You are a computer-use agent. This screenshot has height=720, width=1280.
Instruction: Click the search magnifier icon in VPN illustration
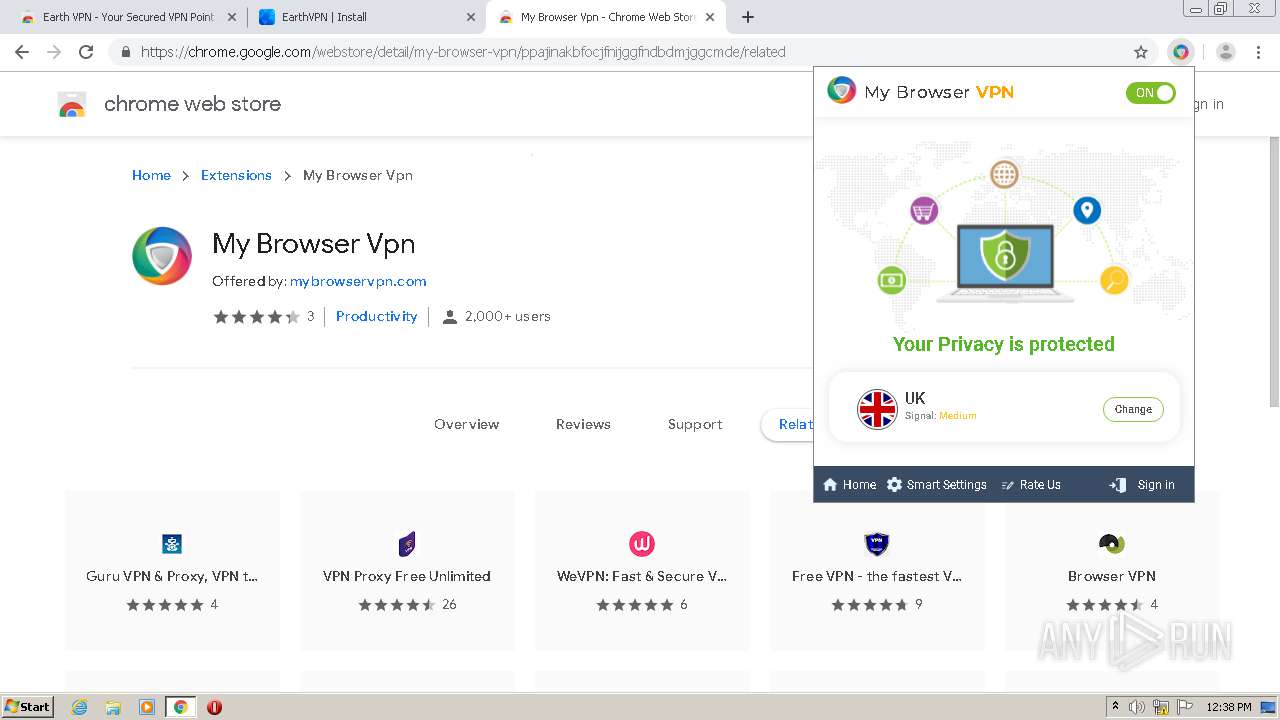(x=1114, y=281)
